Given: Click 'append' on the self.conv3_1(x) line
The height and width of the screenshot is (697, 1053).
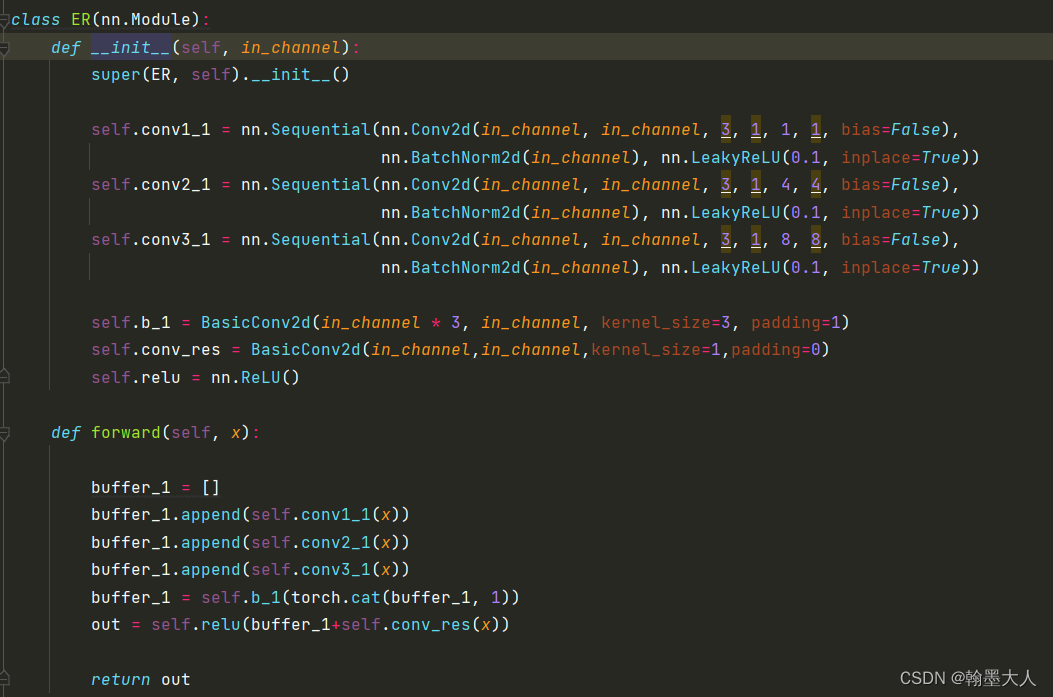Looking at the screenshot, I should [x=211, y=569].
